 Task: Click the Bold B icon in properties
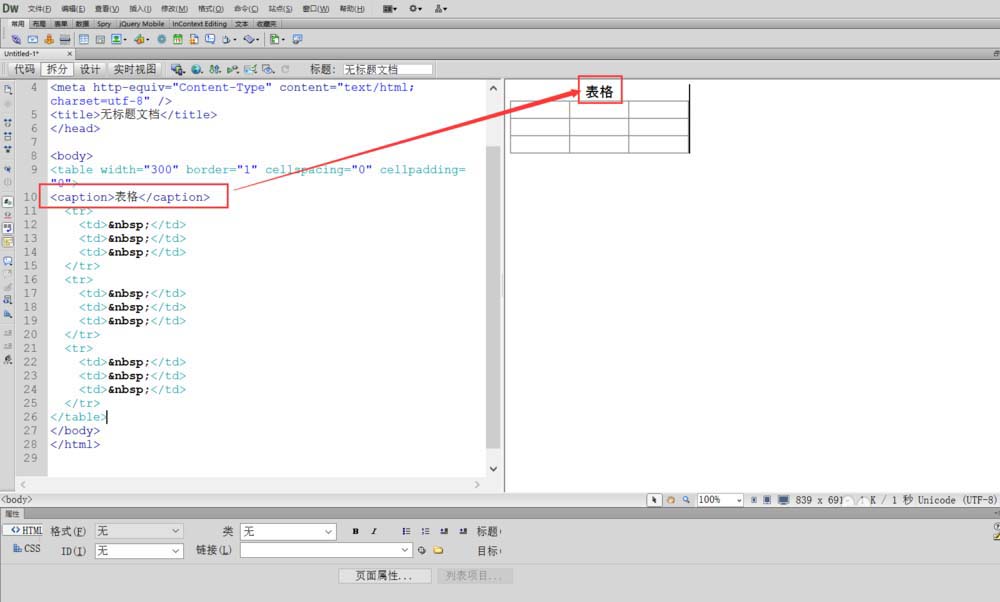pyautogui.click(x=355, y=531)
